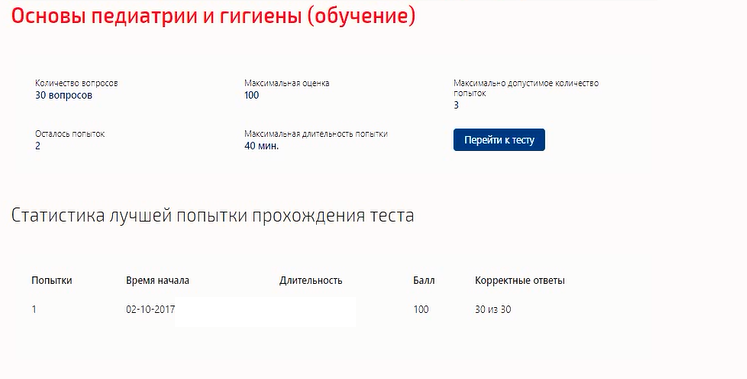The image size is (747, 379).
Task: Click the "40 мин." duration value
Action: 262,146
